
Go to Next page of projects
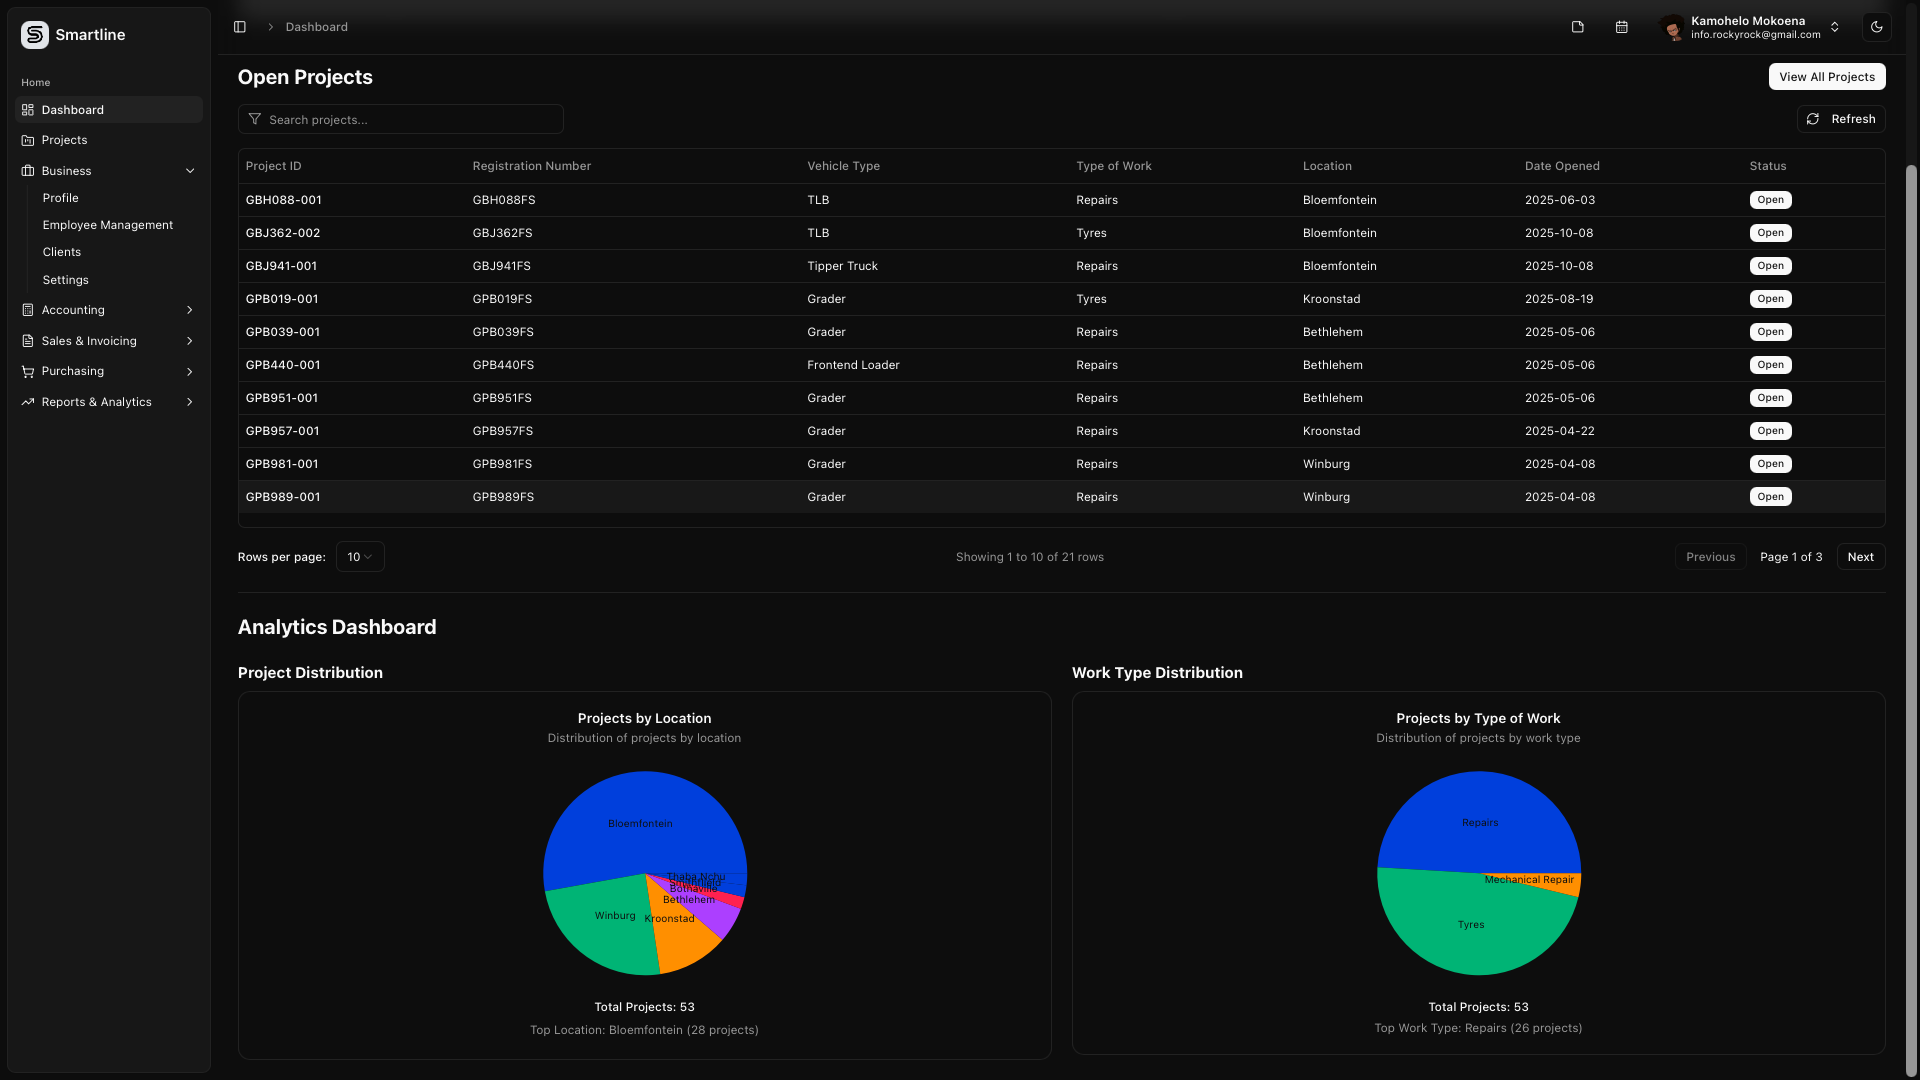(1860, 557)
